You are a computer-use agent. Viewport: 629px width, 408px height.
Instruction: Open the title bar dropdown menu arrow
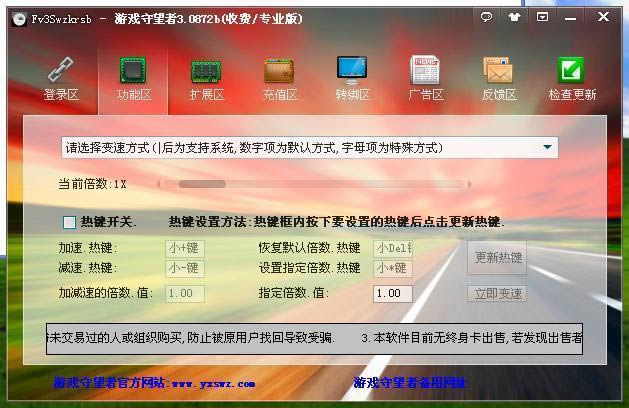tap(542, 17)
